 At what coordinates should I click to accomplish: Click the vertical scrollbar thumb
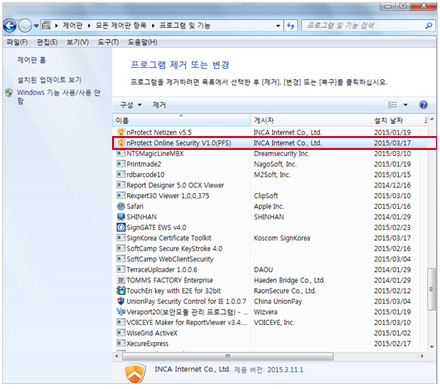click(x=432, y=289)
